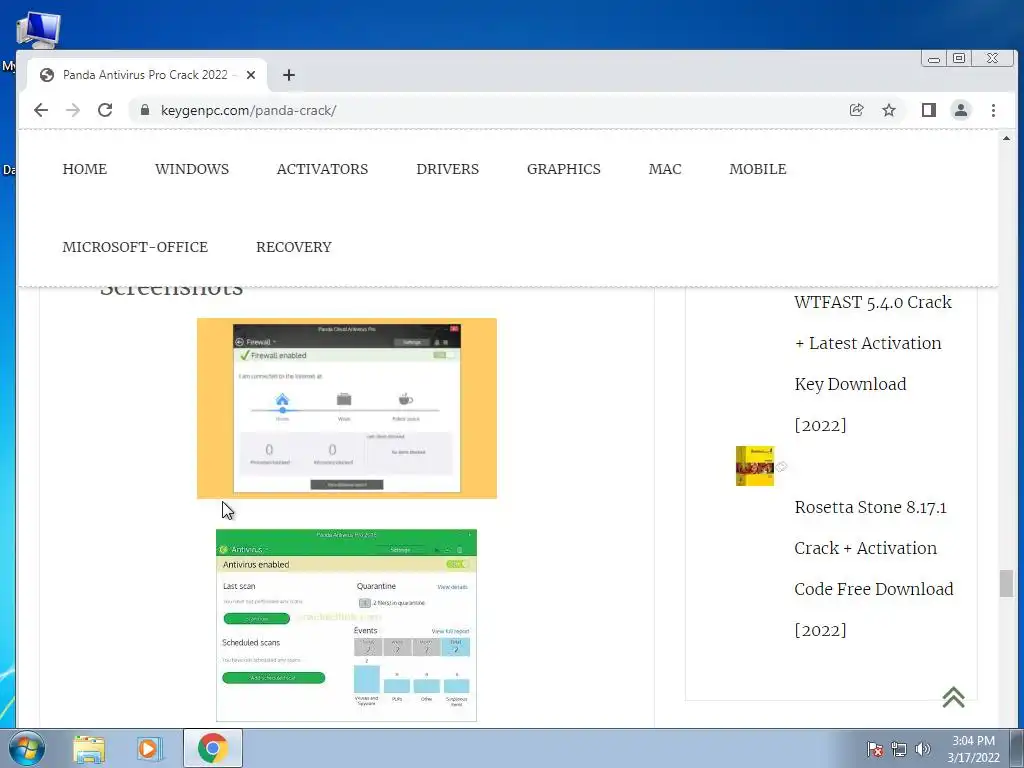The height and width of the screenshot is (768, 1024).
Task: Open WINDOWS menu item
Action: 192,169
